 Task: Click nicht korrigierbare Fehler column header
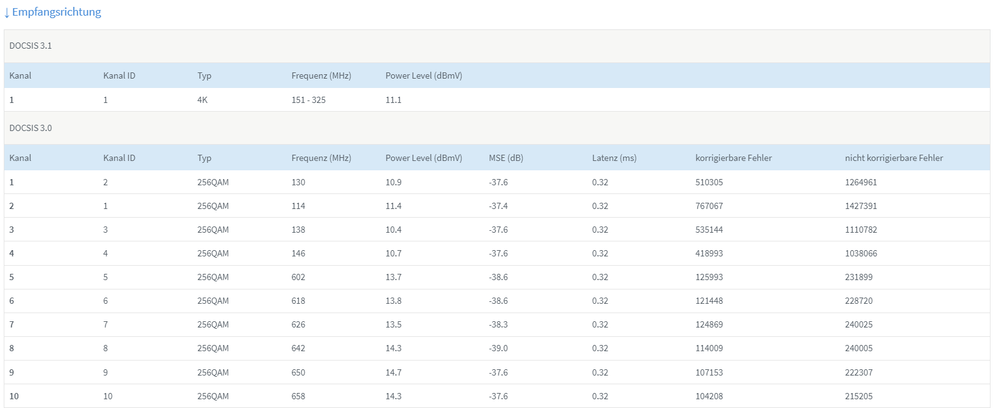click(894, 158)
